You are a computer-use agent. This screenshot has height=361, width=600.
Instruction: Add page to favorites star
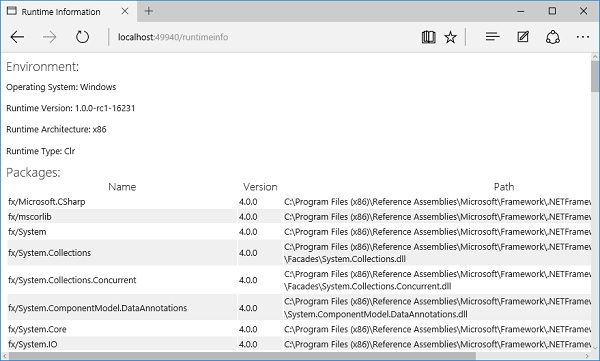450,37
